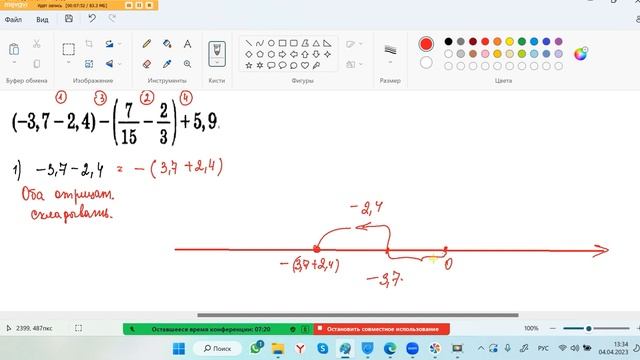Pick the pink color swatch
The height and width of the screenshot is (360, 640).
pos(485,53)
